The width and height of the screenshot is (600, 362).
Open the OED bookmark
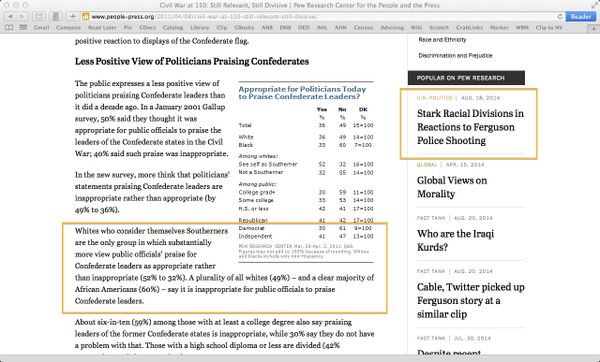(304, 28)
